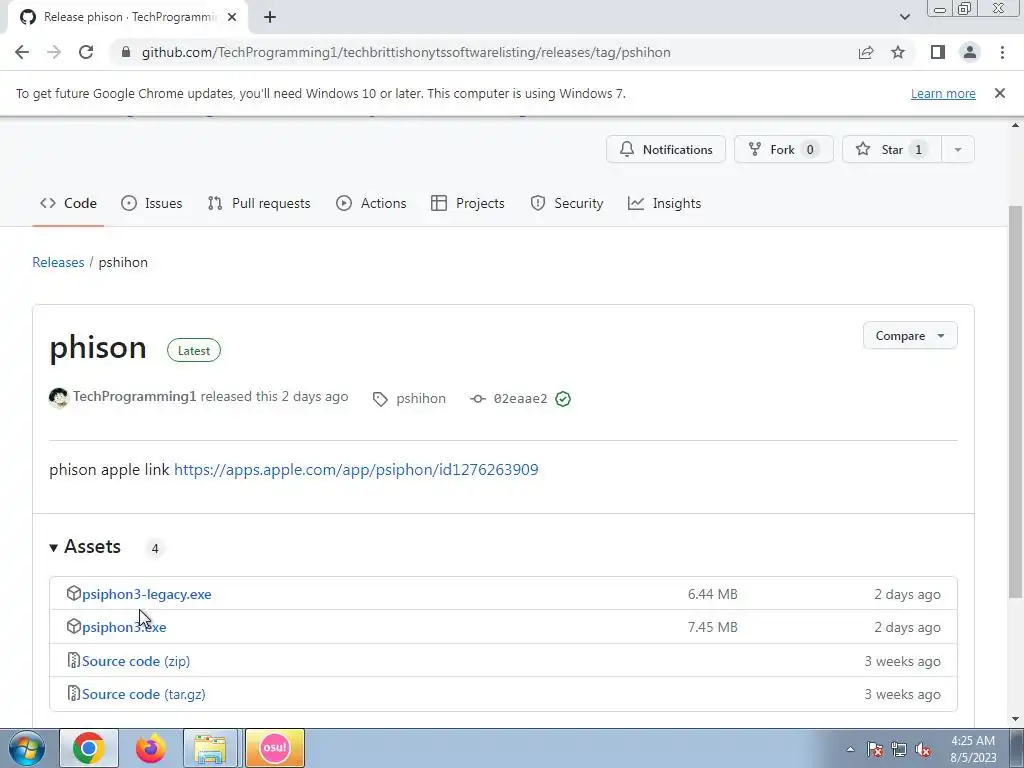Image resolution: width=1024 pixels, height=768 pixels.
Task: Click the Notifications button
Action: click(x=665, y=150)
